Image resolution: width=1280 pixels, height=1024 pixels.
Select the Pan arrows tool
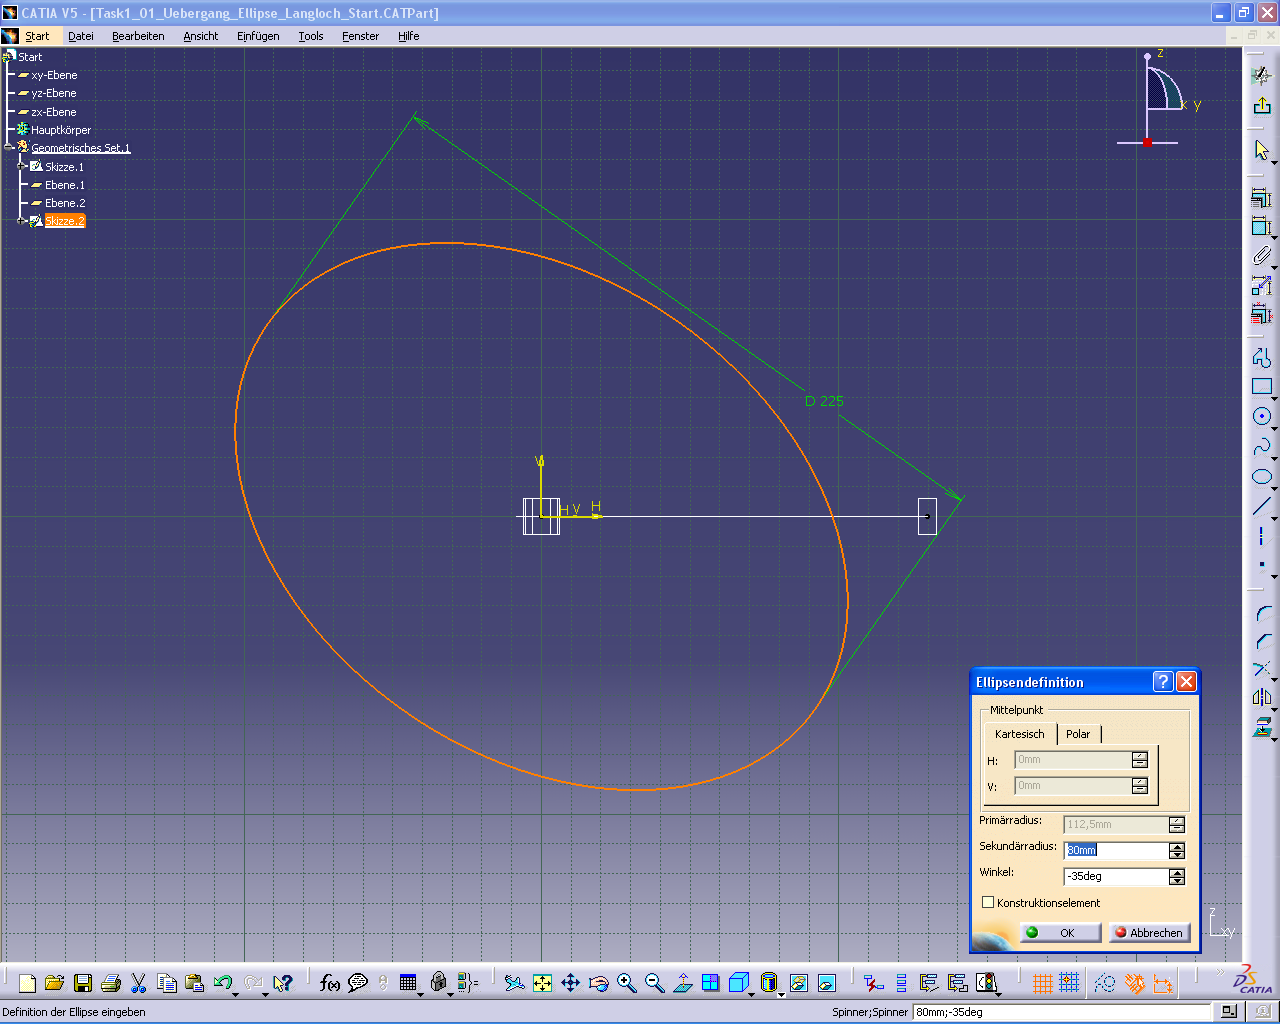pyautogui.click(x=571, y=983)
